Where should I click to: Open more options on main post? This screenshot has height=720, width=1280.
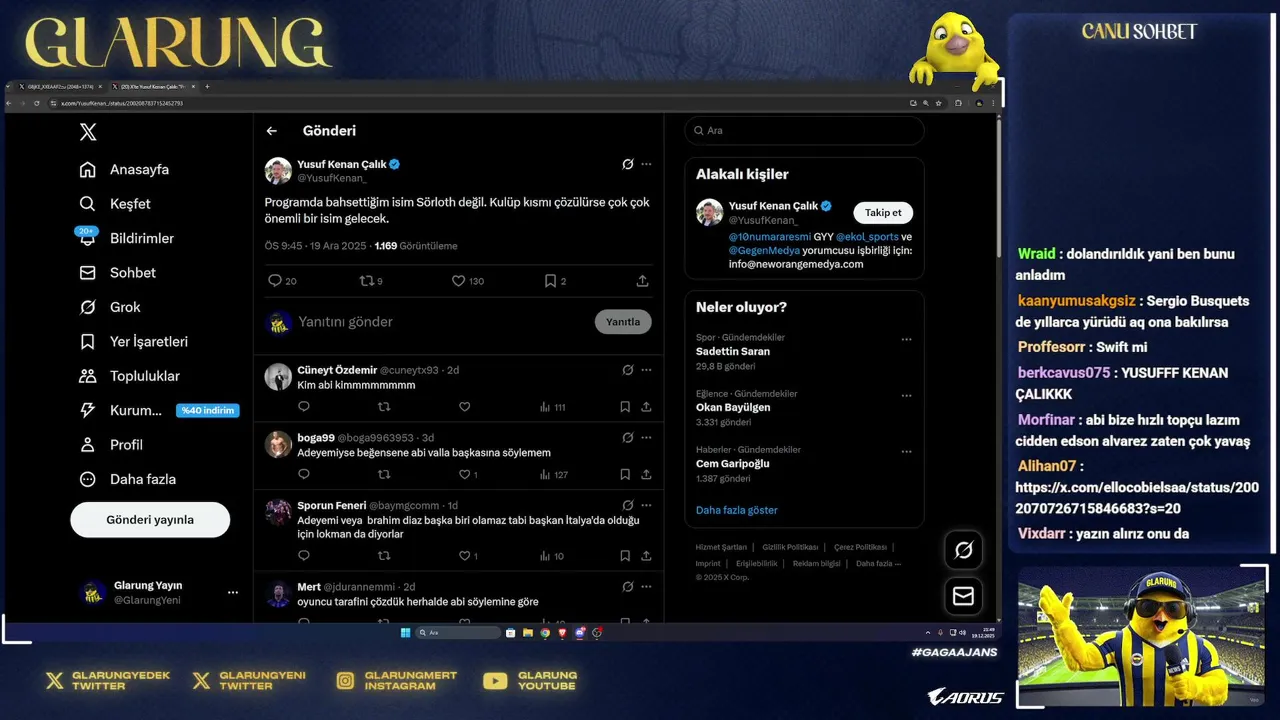646,164
